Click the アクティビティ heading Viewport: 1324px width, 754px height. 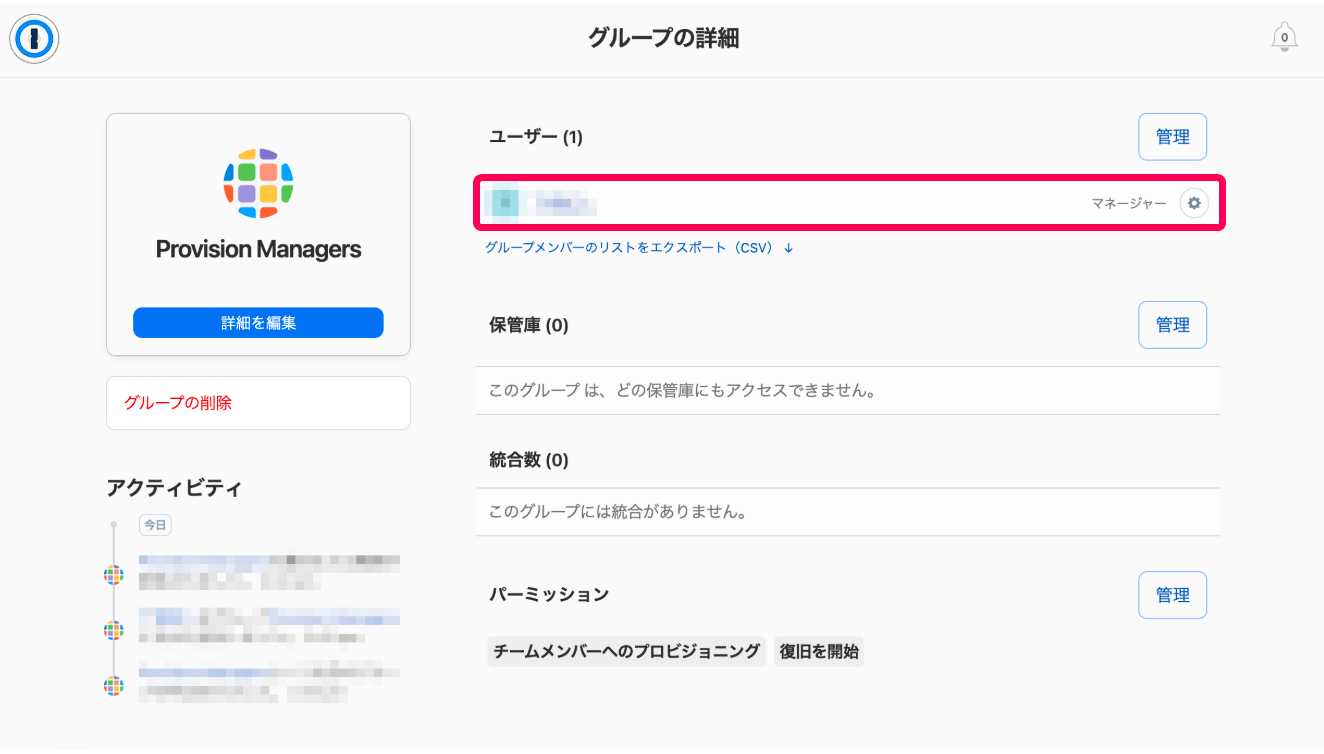coord(174,488)
